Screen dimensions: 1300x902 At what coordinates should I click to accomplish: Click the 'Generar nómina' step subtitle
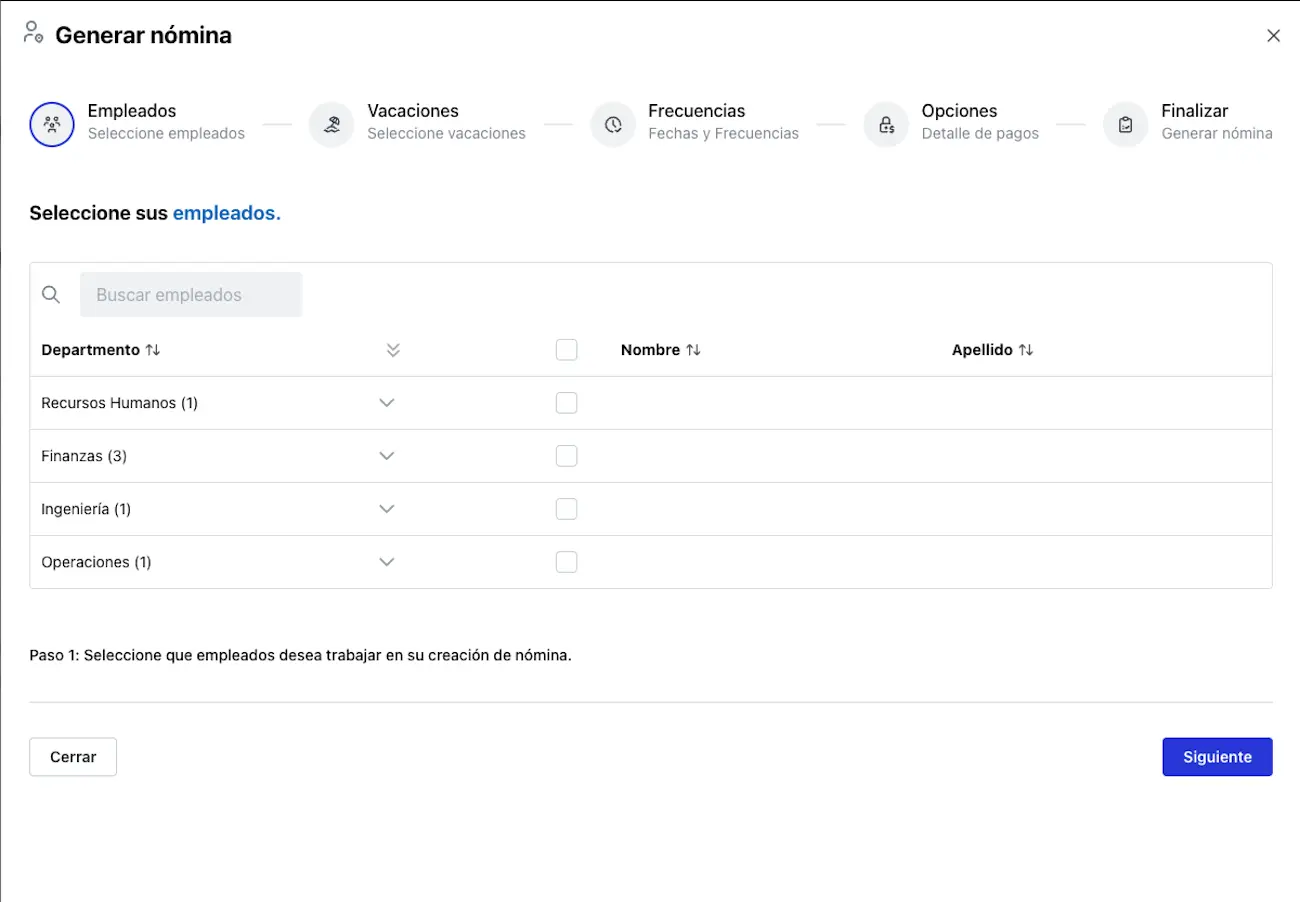(1217, 133)
